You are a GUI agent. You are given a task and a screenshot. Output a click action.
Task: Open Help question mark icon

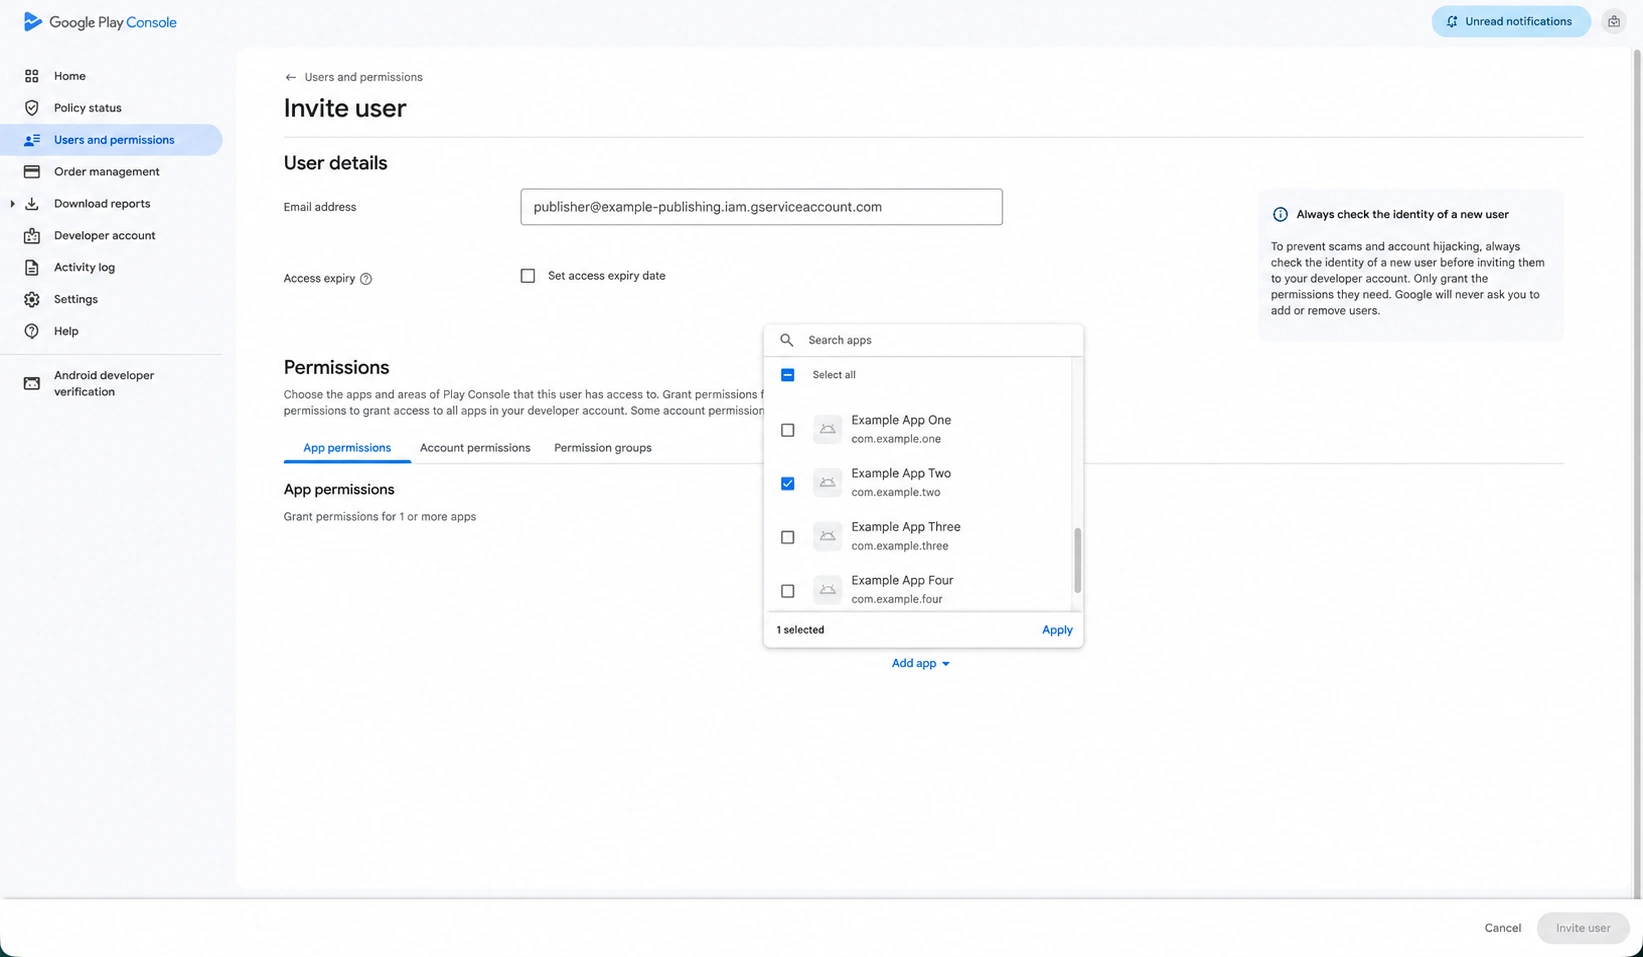[32, 331]
